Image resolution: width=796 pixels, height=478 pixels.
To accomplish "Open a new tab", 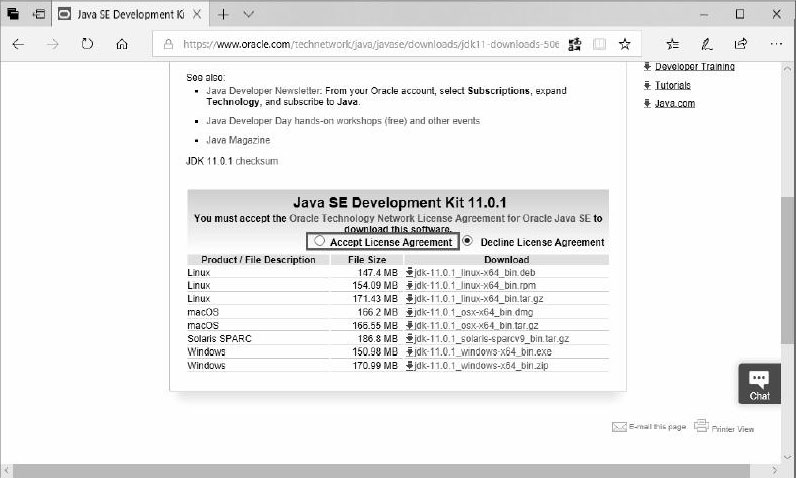I will tap(223, 14).
